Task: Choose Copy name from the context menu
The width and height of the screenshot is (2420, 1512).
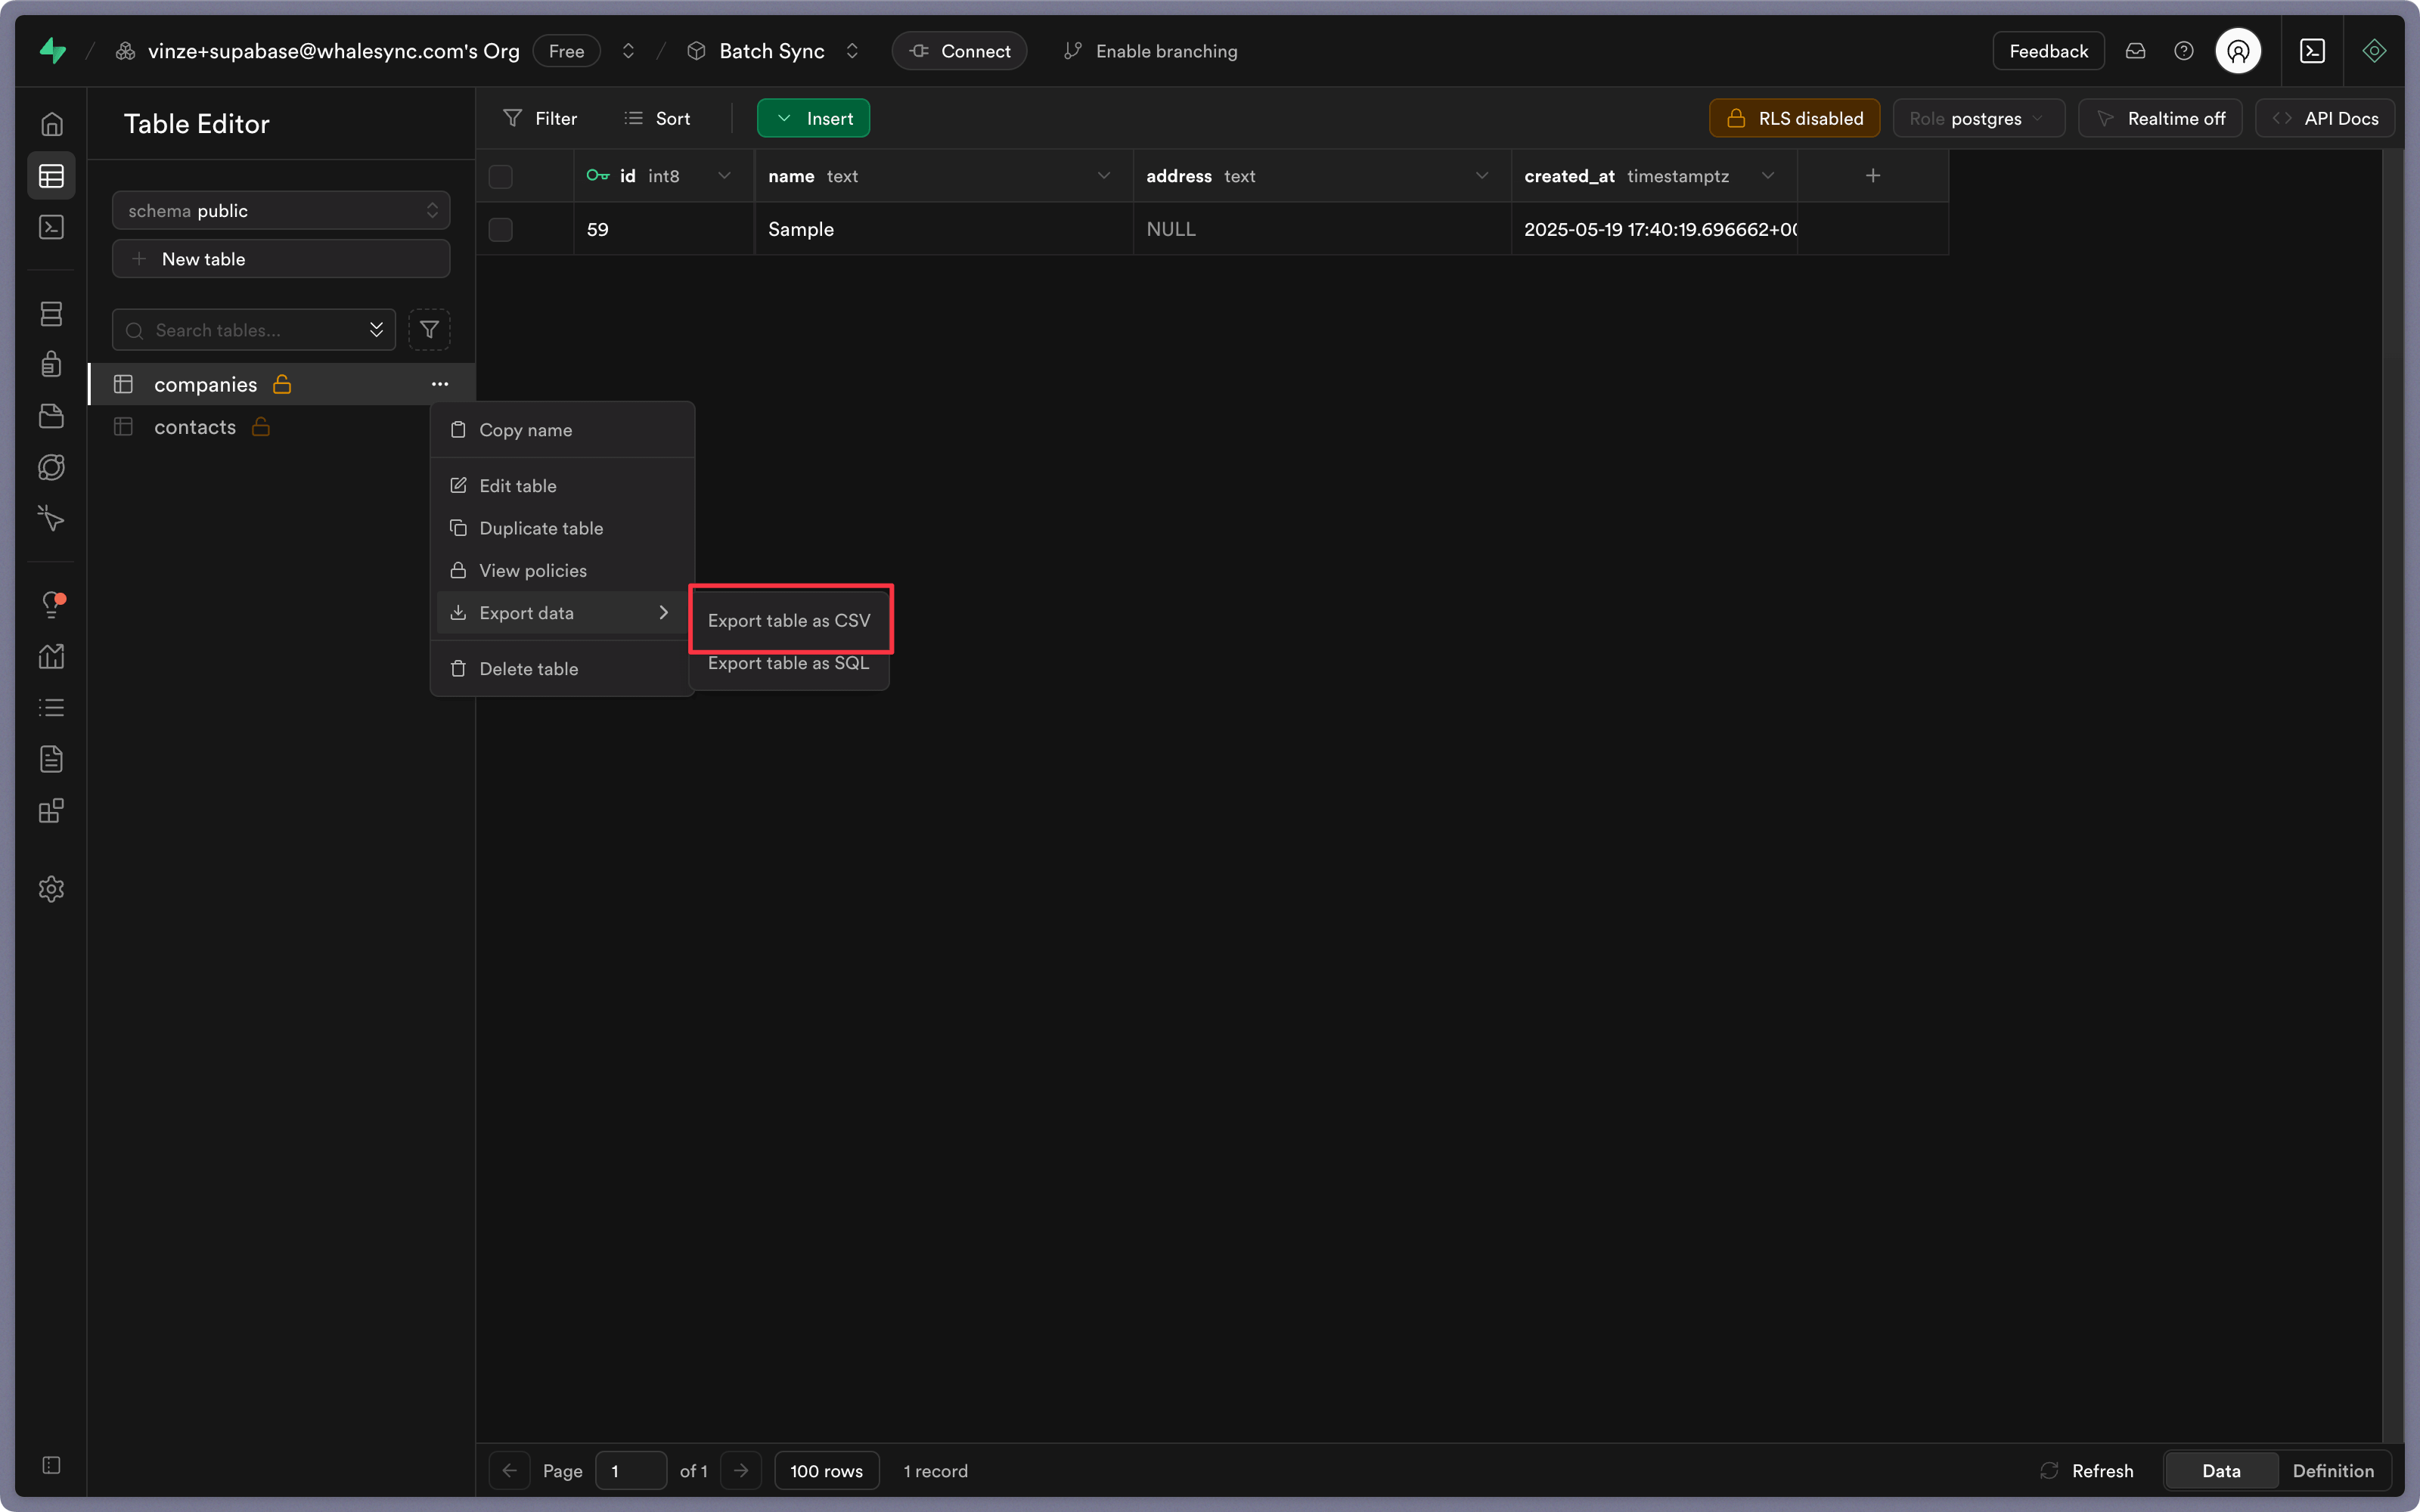Action: (x=562, y=430)
